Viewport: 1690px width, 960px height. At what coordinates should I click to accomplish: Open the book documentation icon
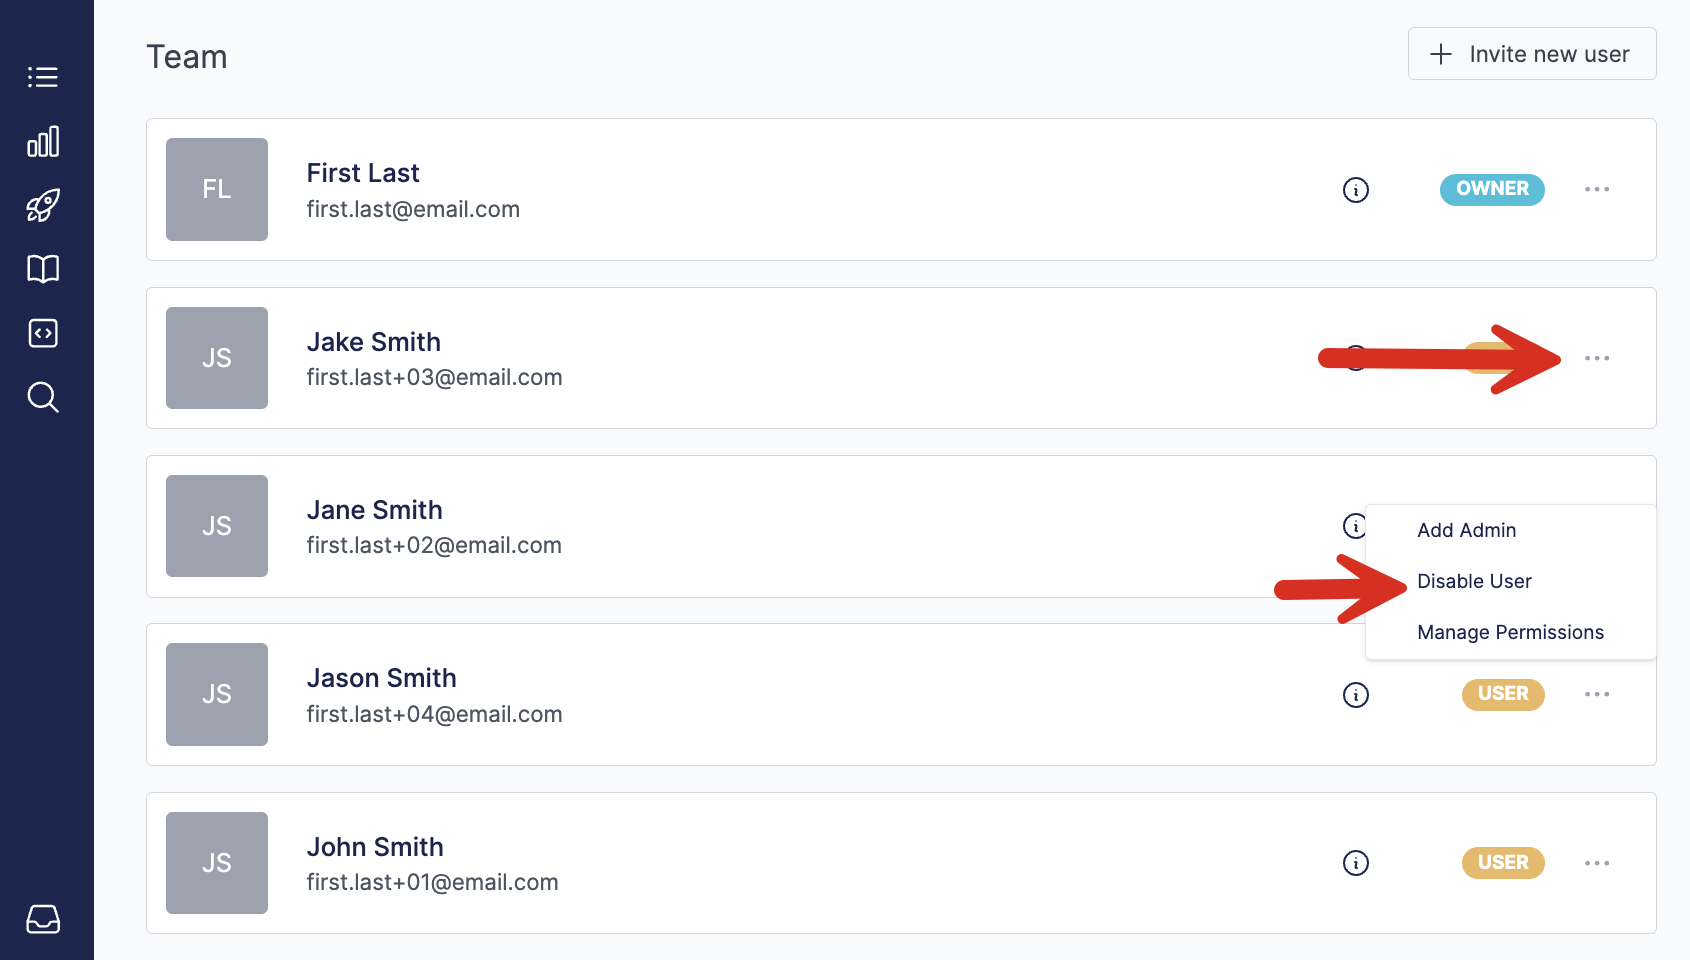tap(43, 269)
